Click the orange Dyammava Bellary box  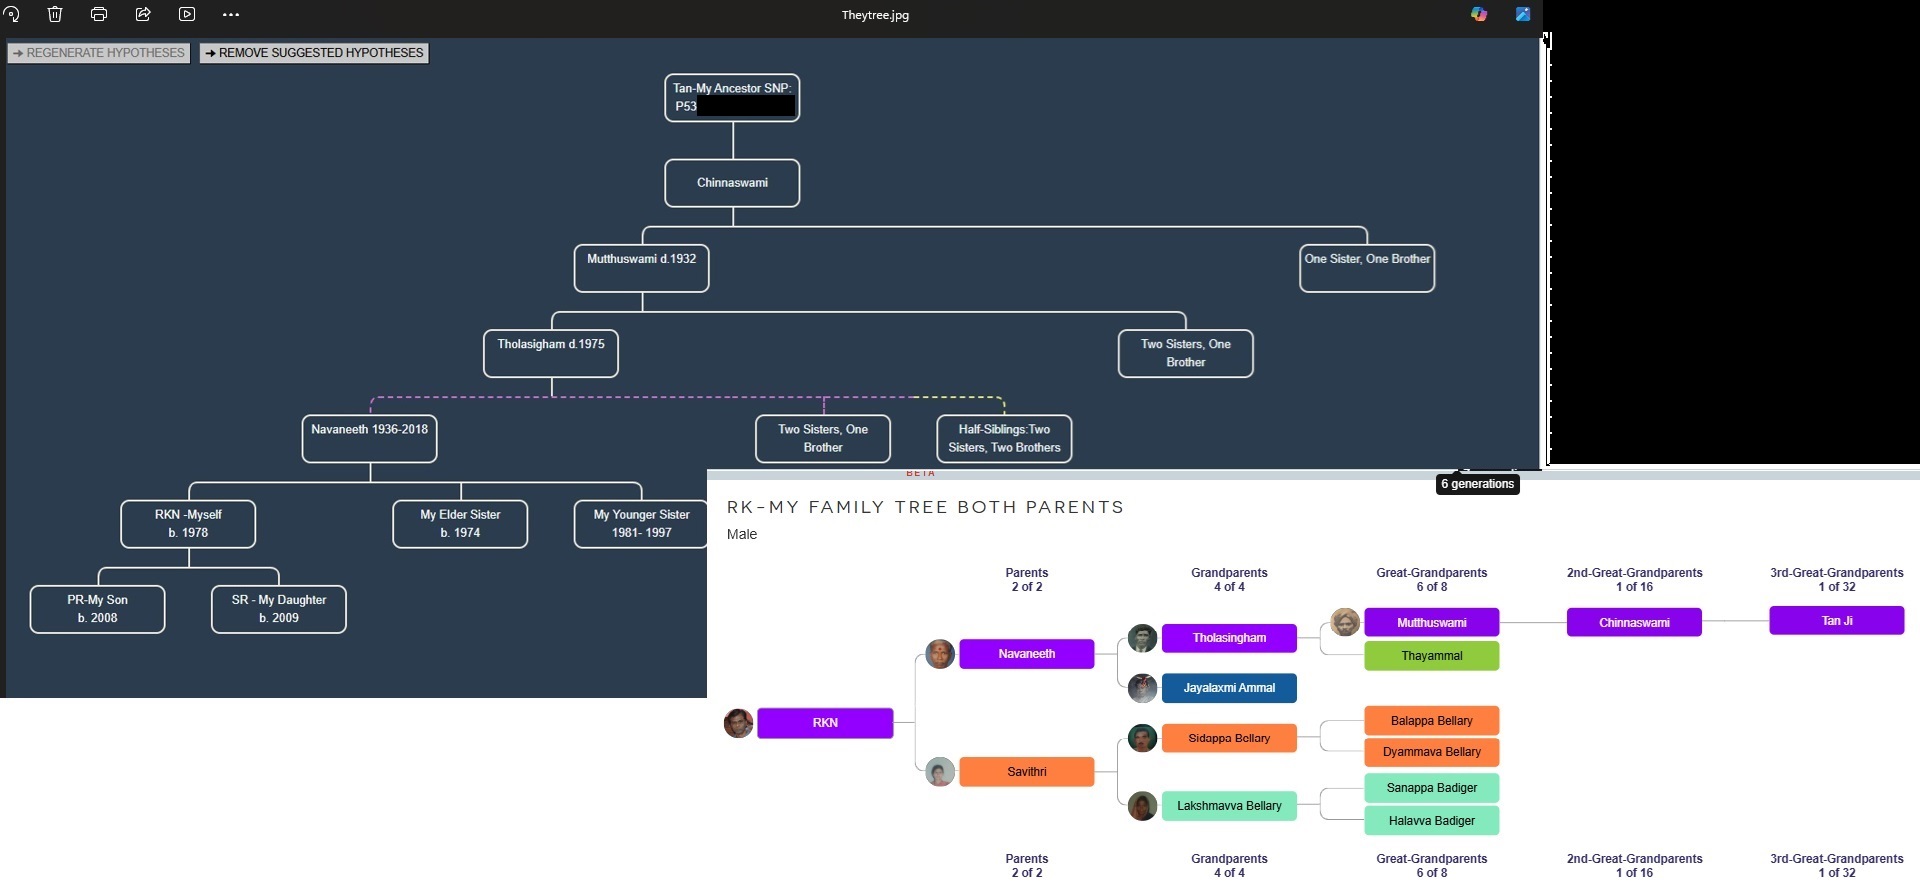1432,752
